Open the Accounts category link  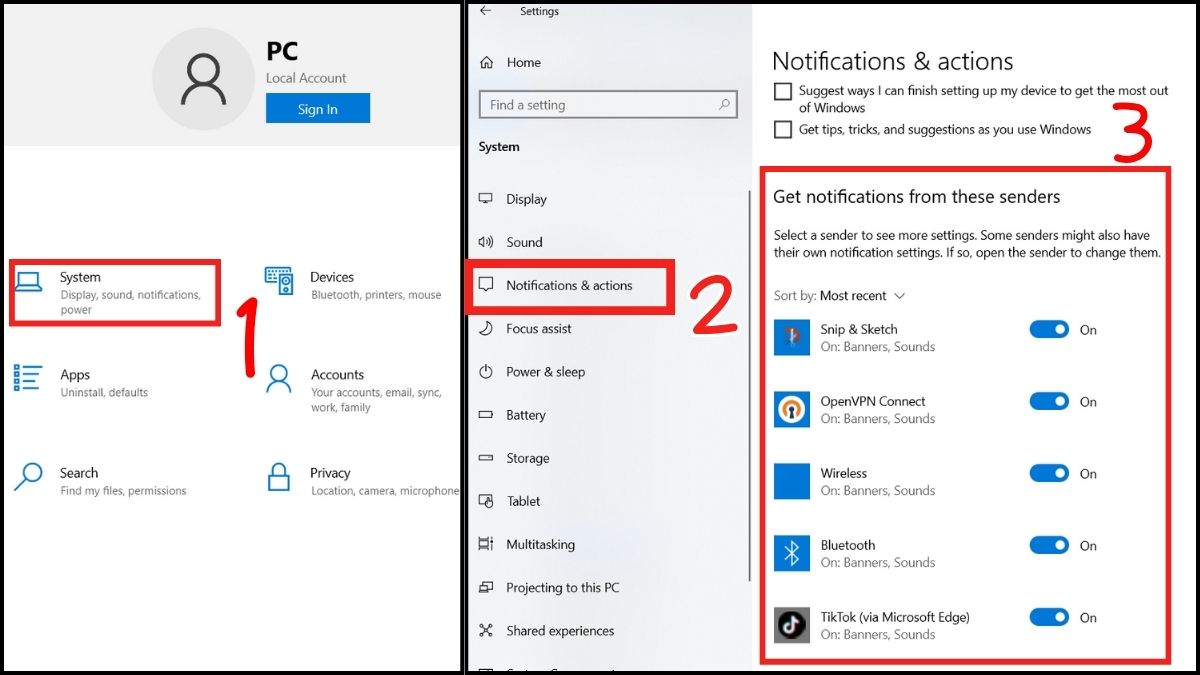(354, 390)
